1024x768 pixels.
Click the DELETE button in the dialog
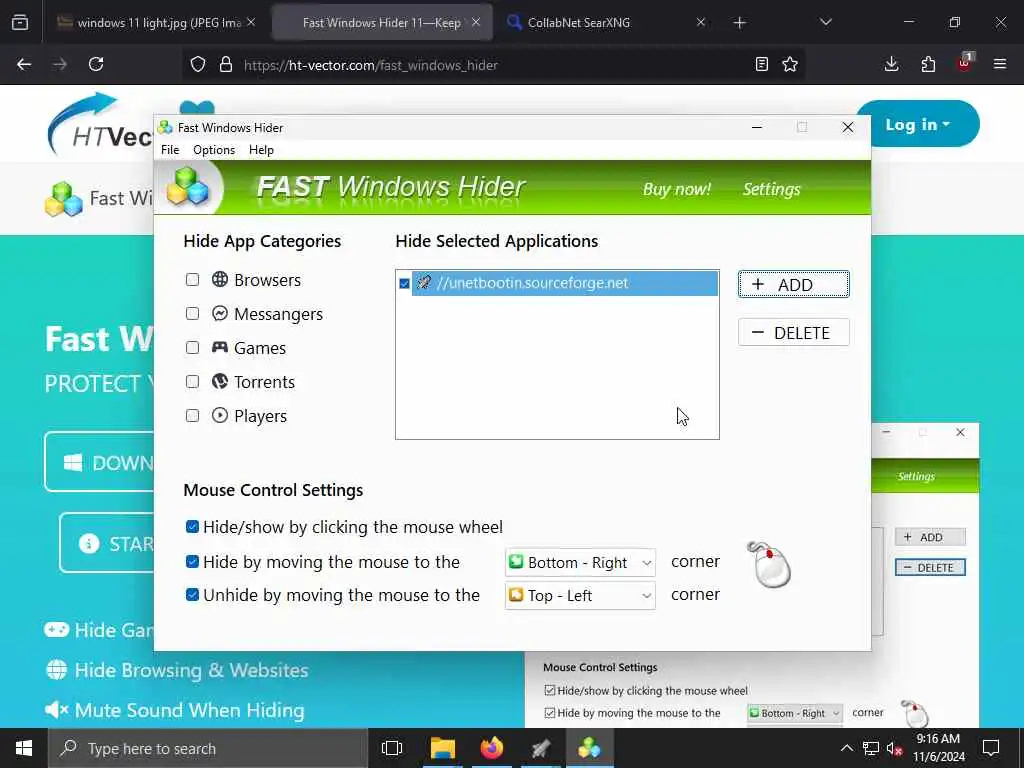click(x=793, y=332)
